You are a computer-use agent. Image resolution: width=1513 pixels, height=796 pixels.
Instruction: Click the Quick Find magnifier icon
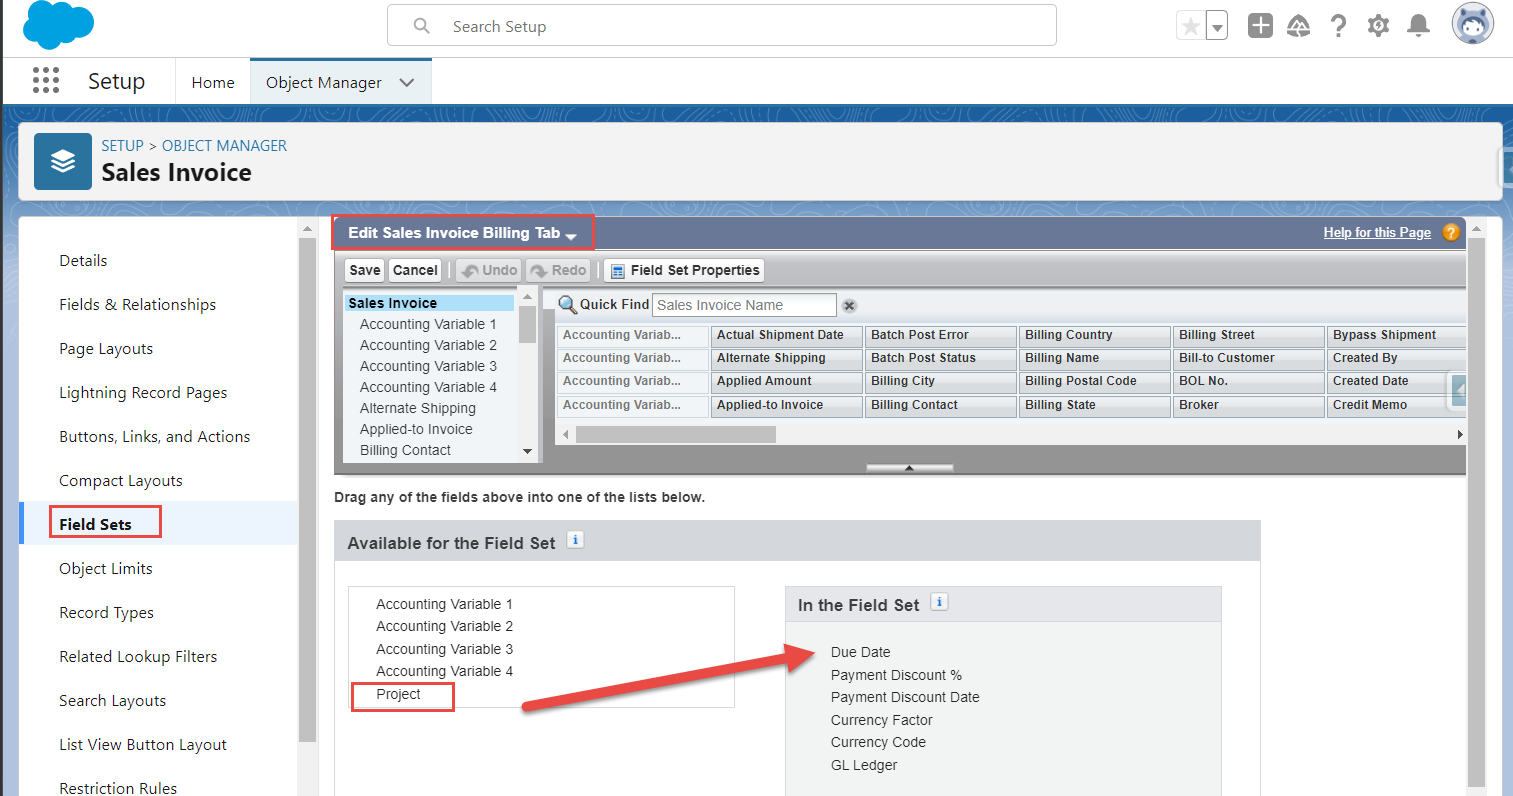[x=567, y=305]
